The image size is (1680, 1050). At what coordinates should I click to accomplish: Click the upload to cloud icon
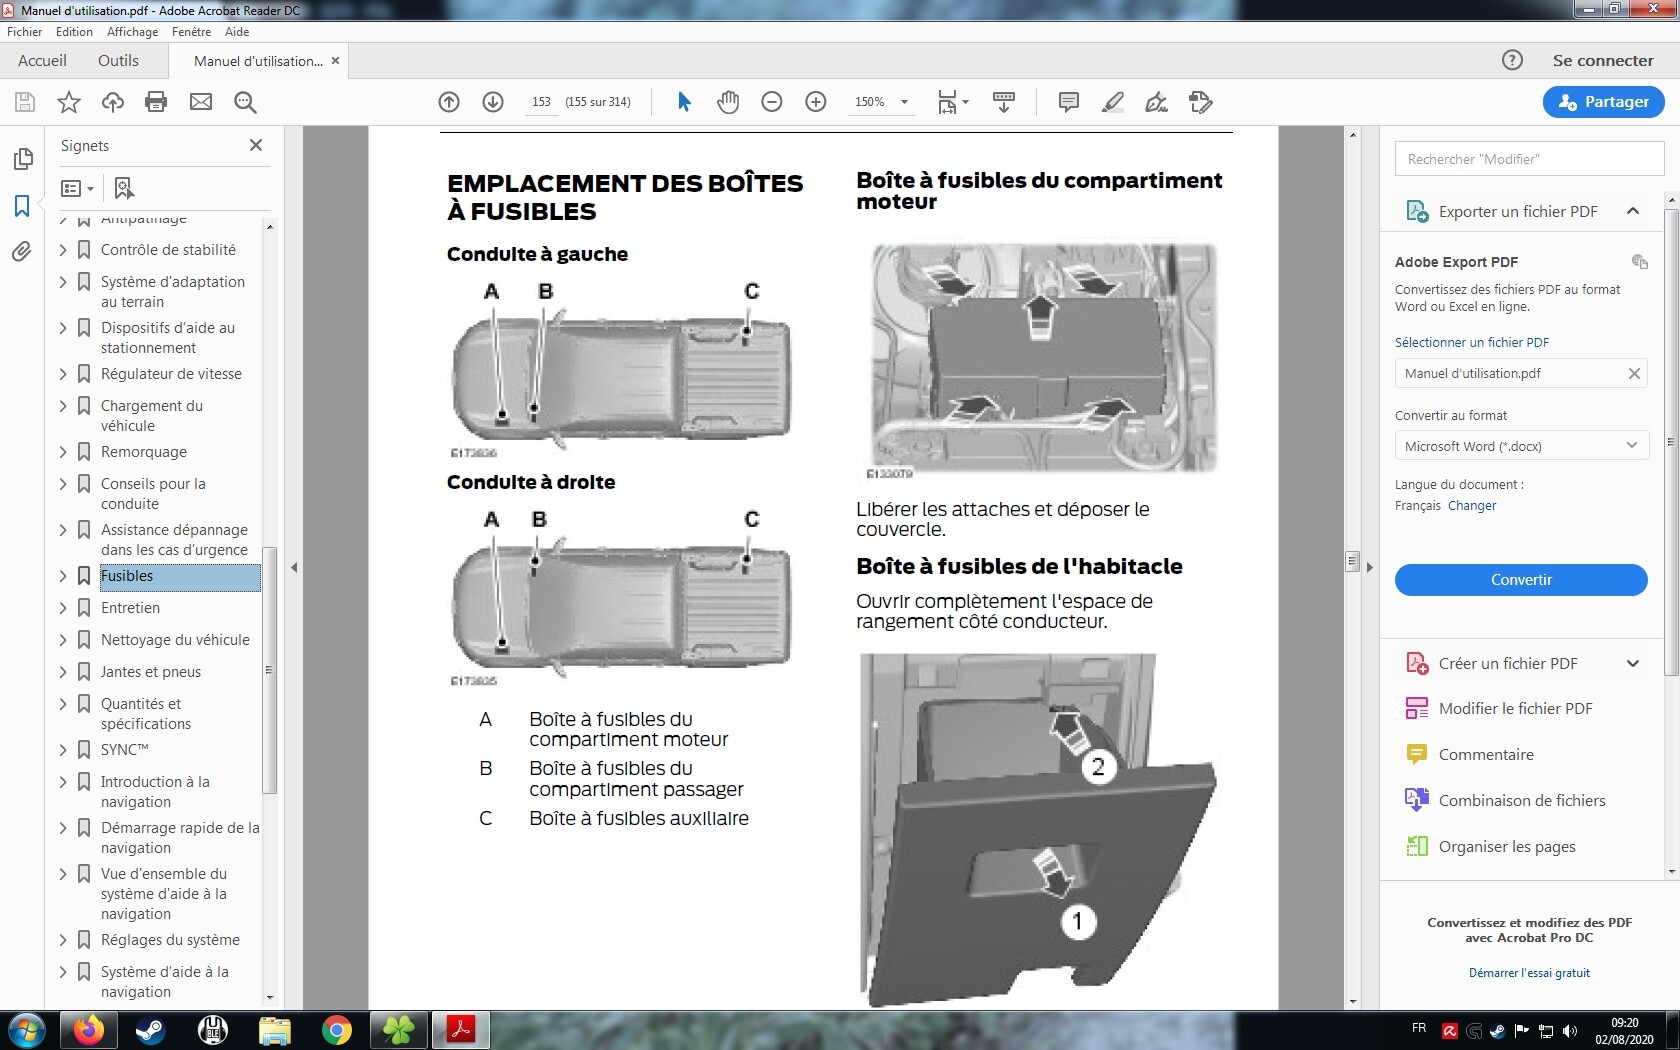113,102
